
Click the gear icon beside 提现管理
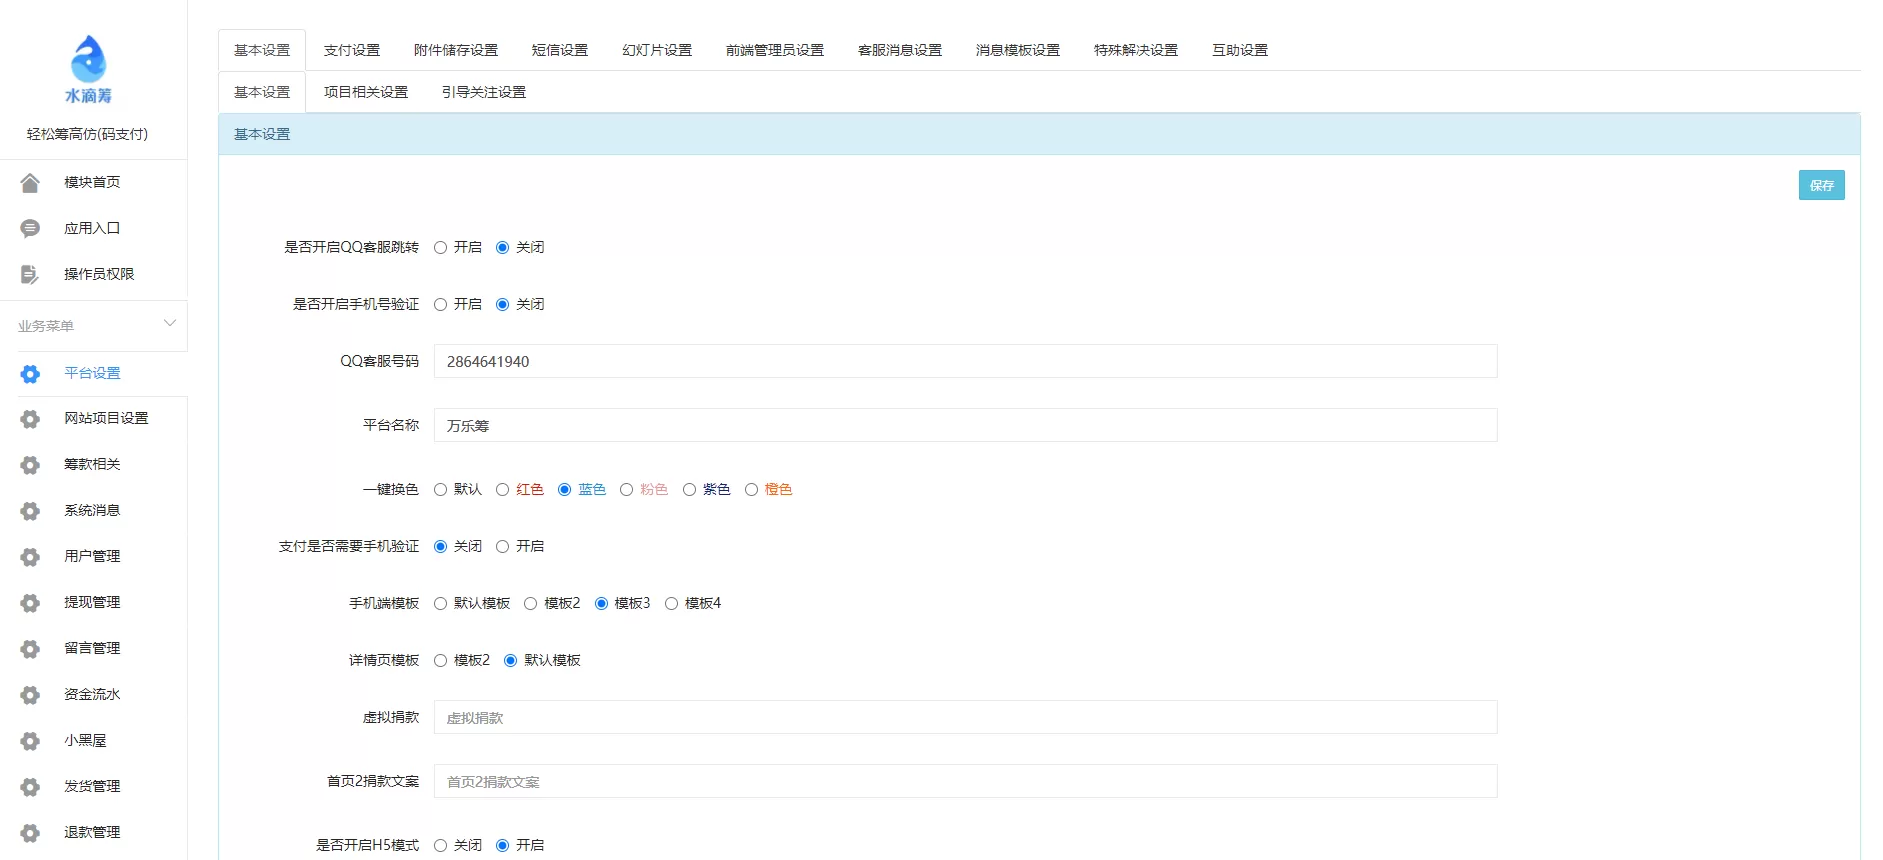click(x=30, y=603)
